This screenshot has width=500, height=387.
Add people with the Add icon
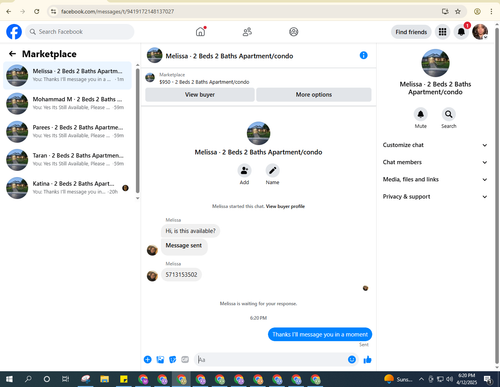pyautogui.click(x=244, y=171)
